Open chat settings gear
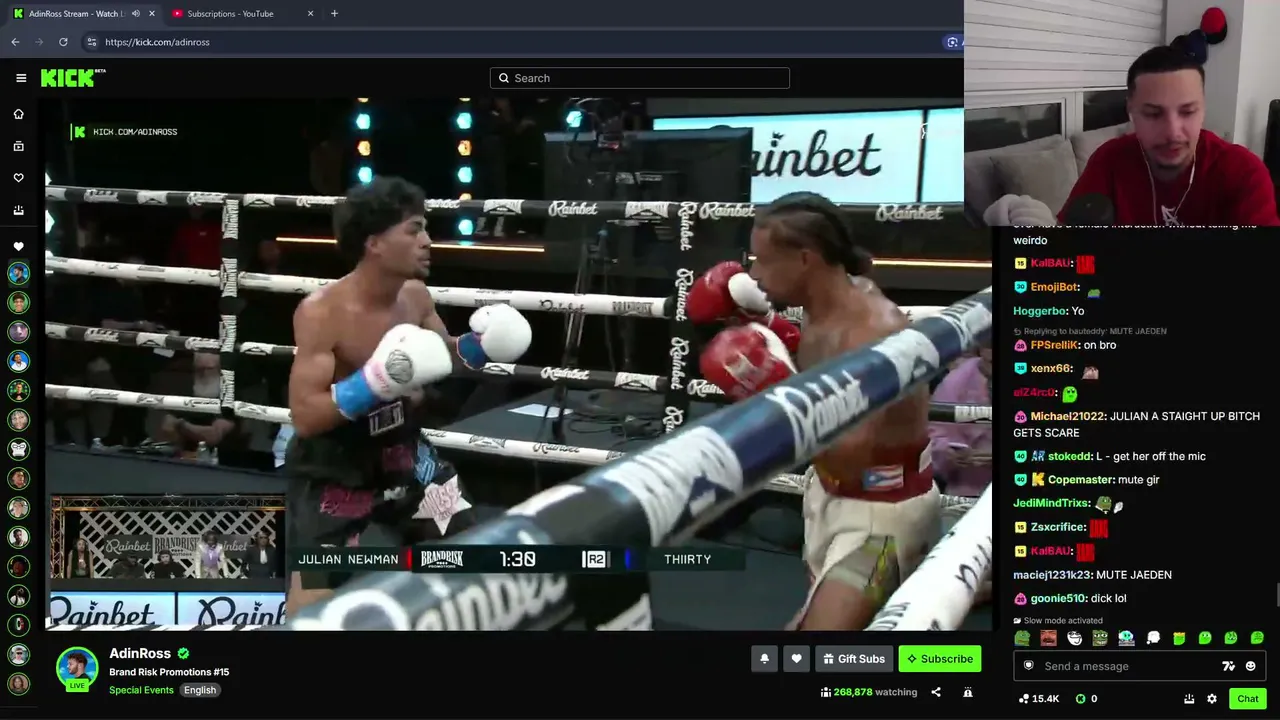This screenshot has width=1280, height=720. tap(1212, 699)
